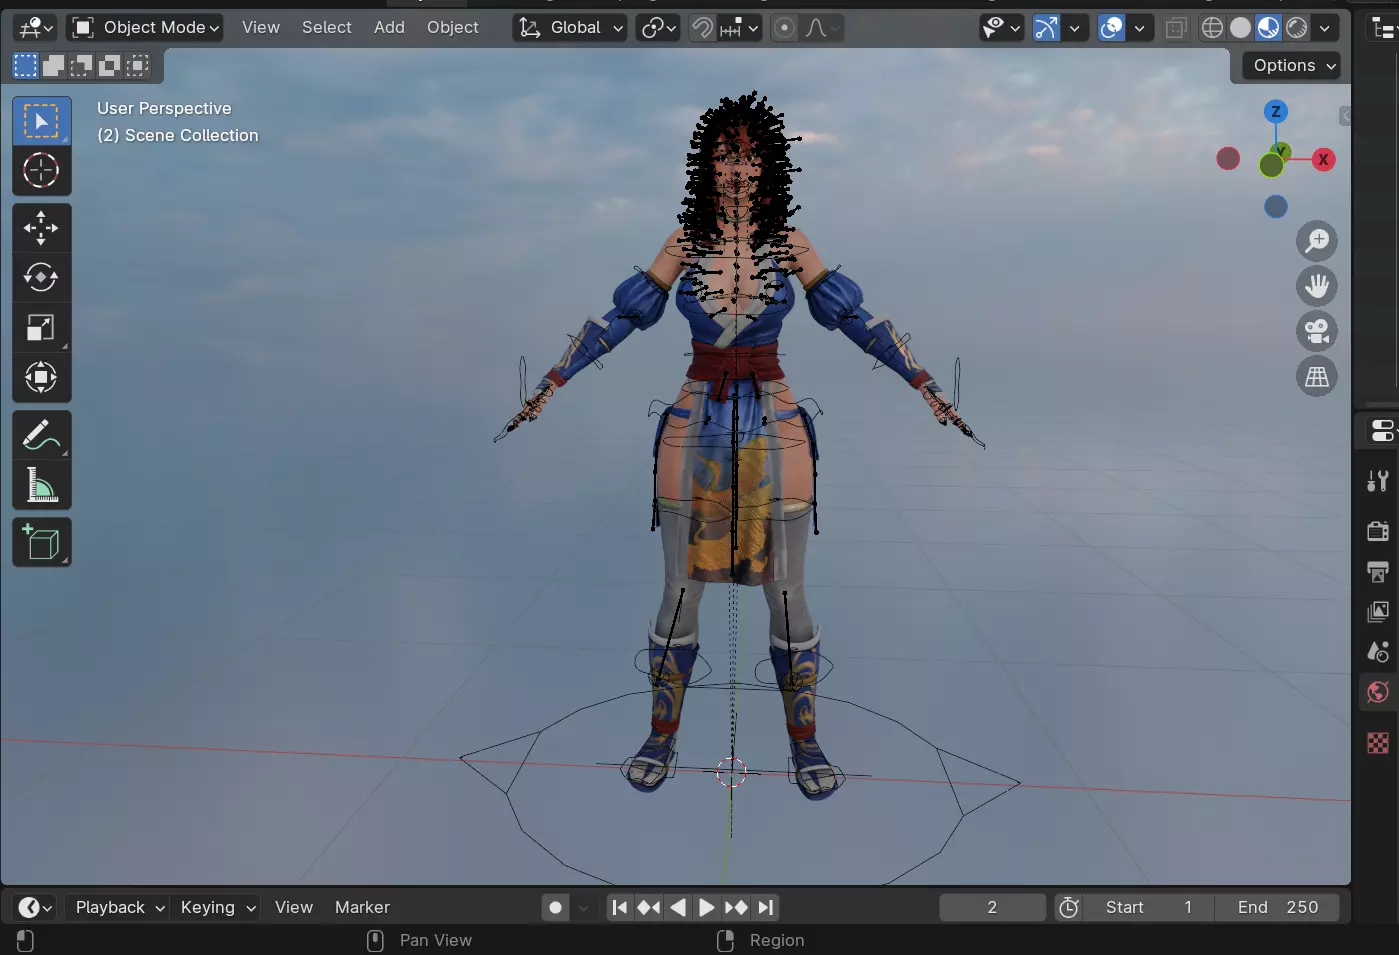Open the Object Mode dropdown
Screen dimensions: 1399x955
pos(145,28)
